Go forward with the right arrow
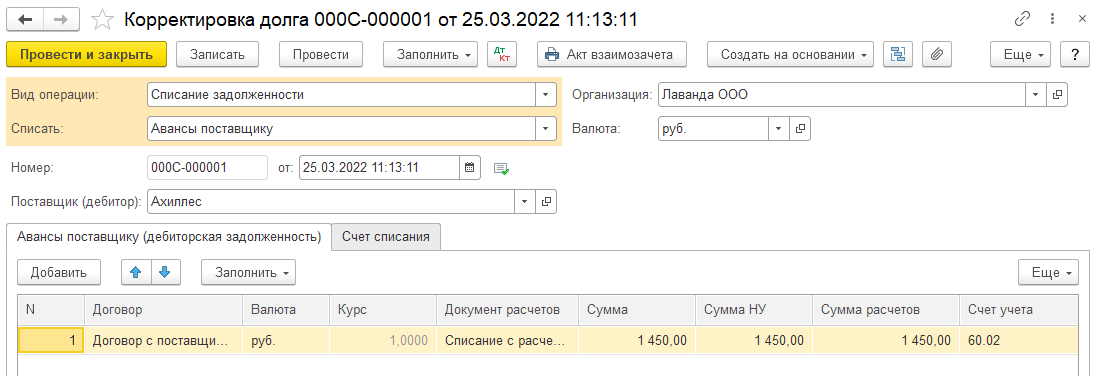This screenshot has width=1095, height=376. [61, 20]
